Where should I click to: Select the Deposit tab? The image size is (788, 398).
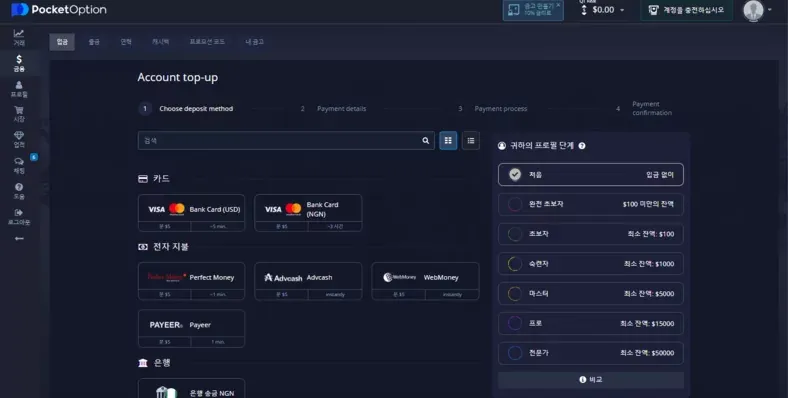tap(62, 42)
